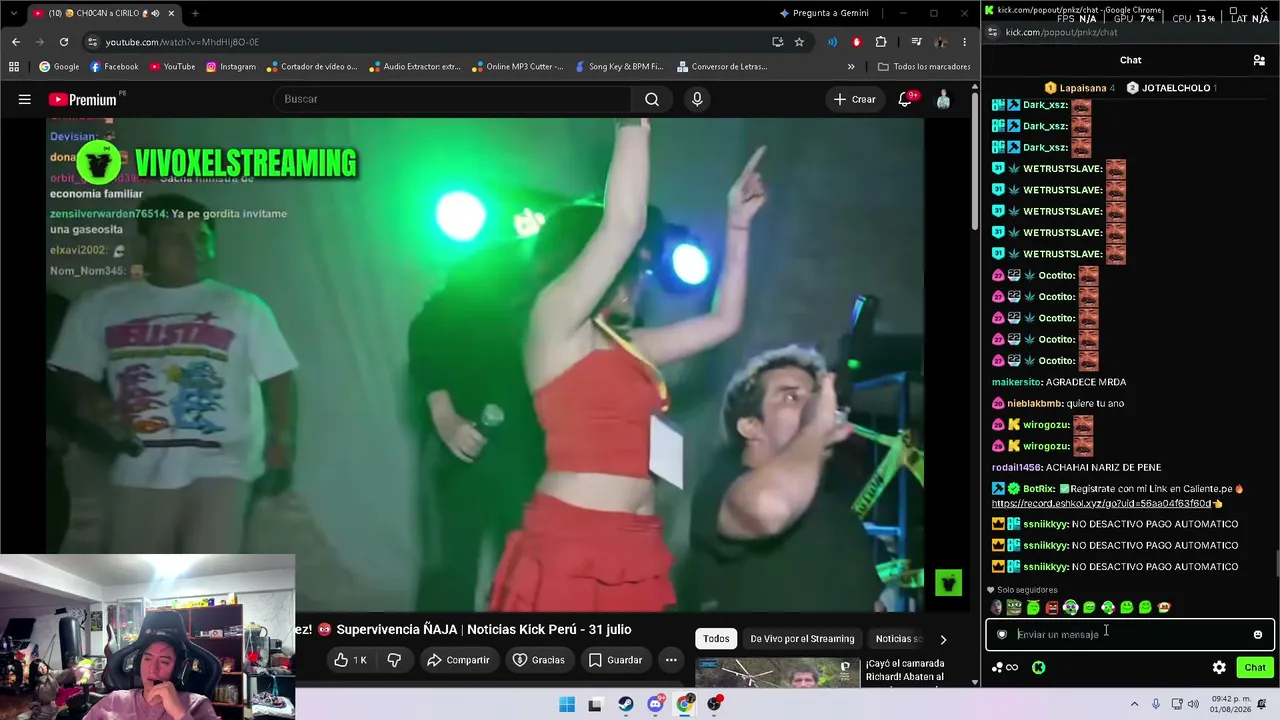Bookmark this page with the star icon
The image size is (1280, 720).
coord(799,42)
